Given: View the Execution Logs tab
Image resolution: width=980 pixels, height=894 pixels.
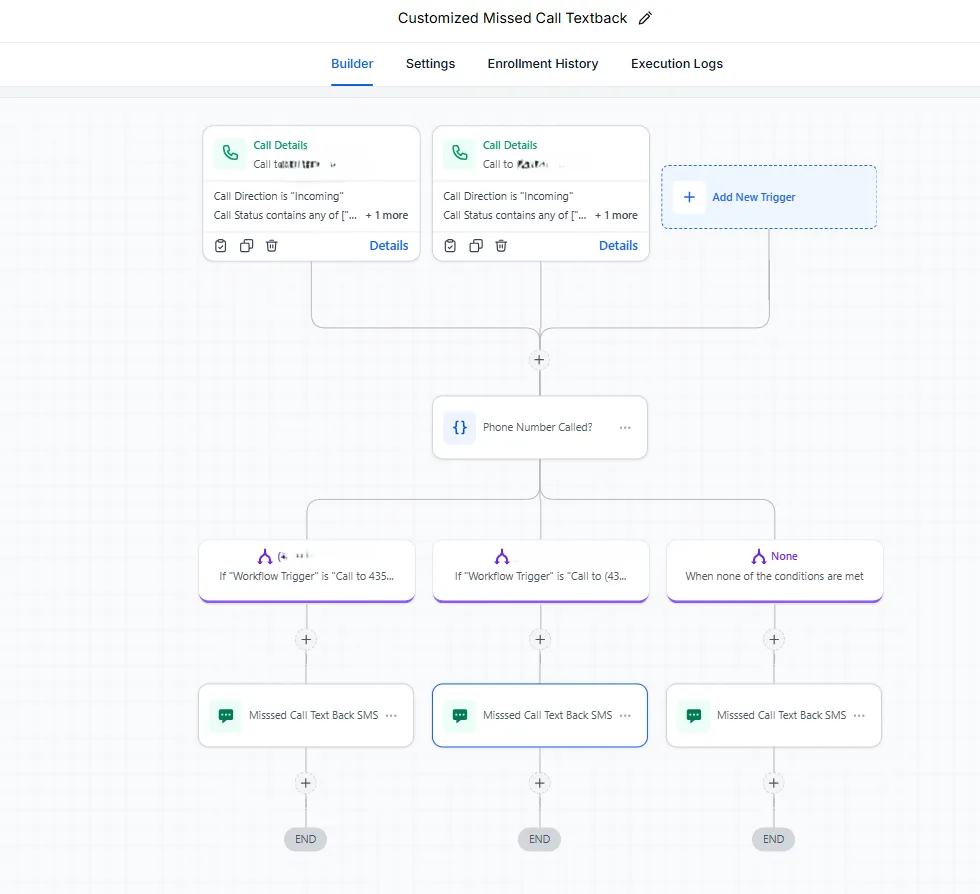Looking at the screenshot, I should (677, 64).
